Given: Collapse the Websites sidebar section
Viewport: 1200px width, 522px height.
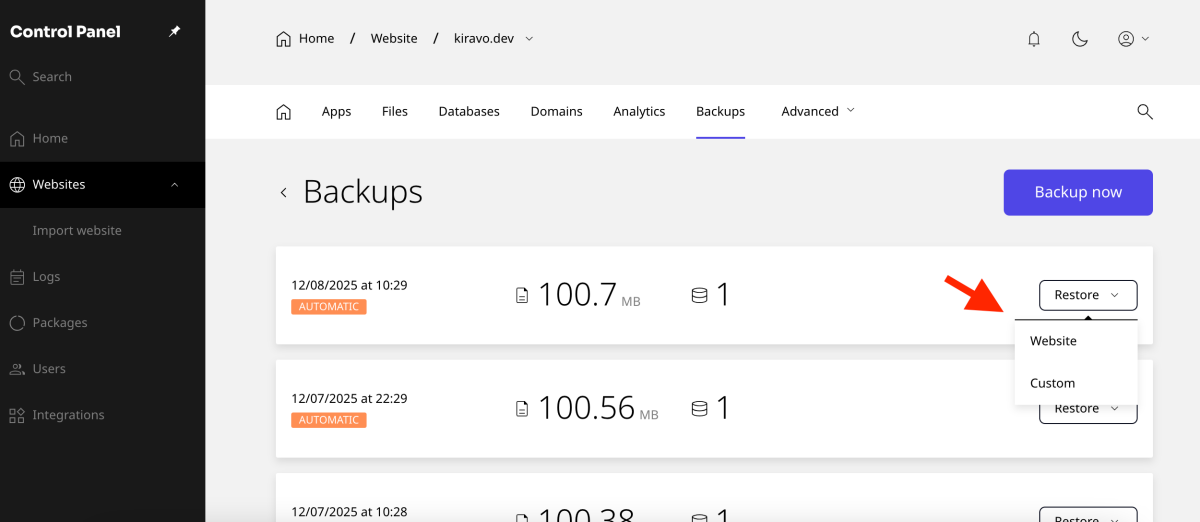Looking at the screenshot, I should point(174,185).
